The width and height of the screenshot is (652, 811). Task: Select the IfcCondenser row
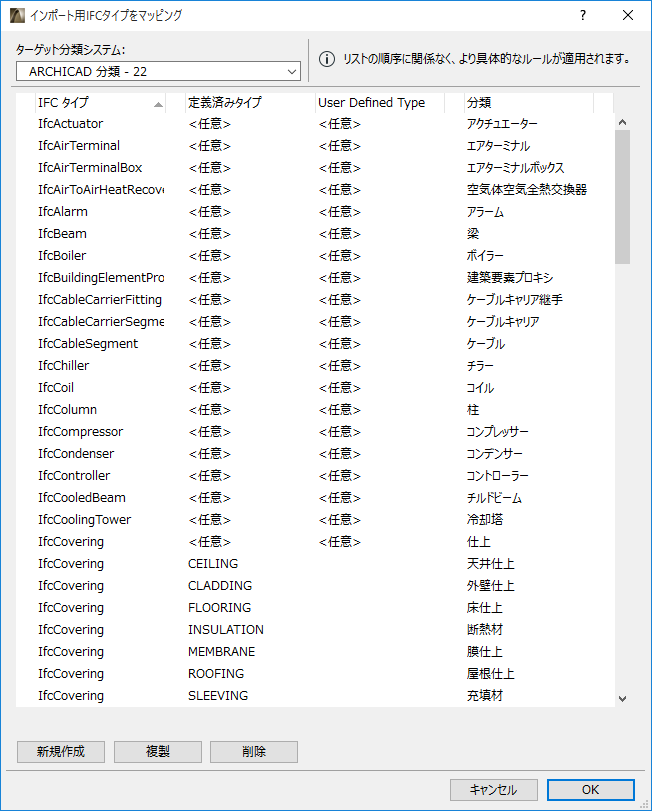pos(315,454)
